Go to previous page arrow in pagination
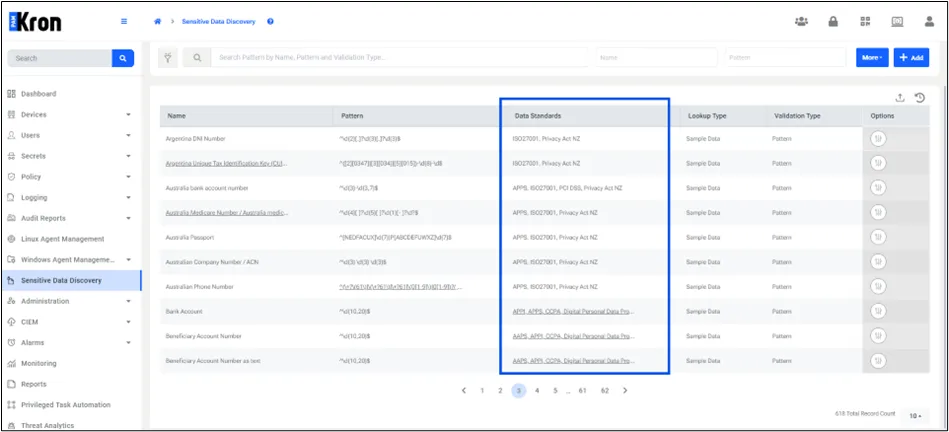This screenshot has width=949, height=432. click(464, 391)
